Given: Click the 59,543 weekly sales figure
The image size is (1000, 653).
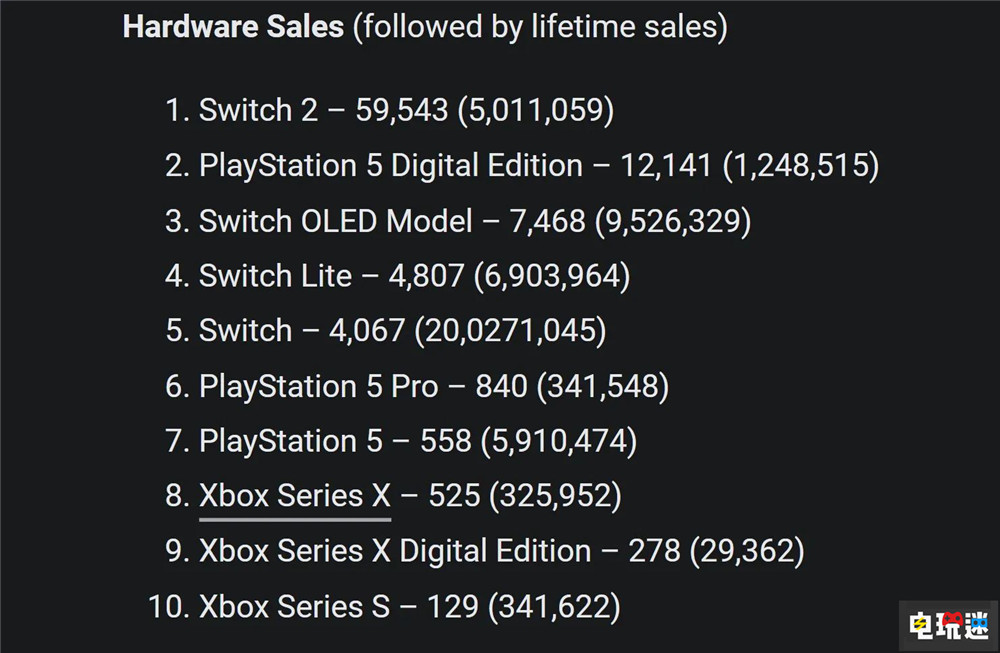Looking at the screenshot, I should [402, 110].
